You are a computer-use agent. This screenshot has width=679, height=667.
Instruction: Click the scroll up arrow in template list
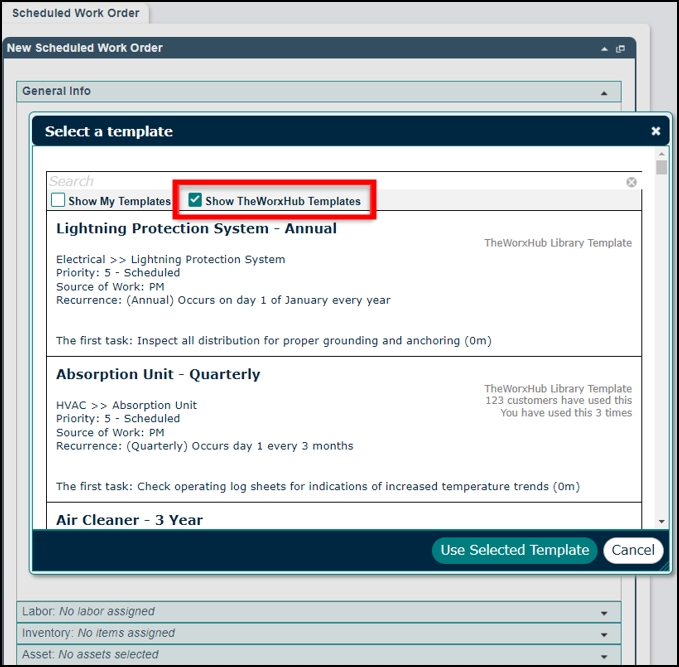(x=661, y=154)
